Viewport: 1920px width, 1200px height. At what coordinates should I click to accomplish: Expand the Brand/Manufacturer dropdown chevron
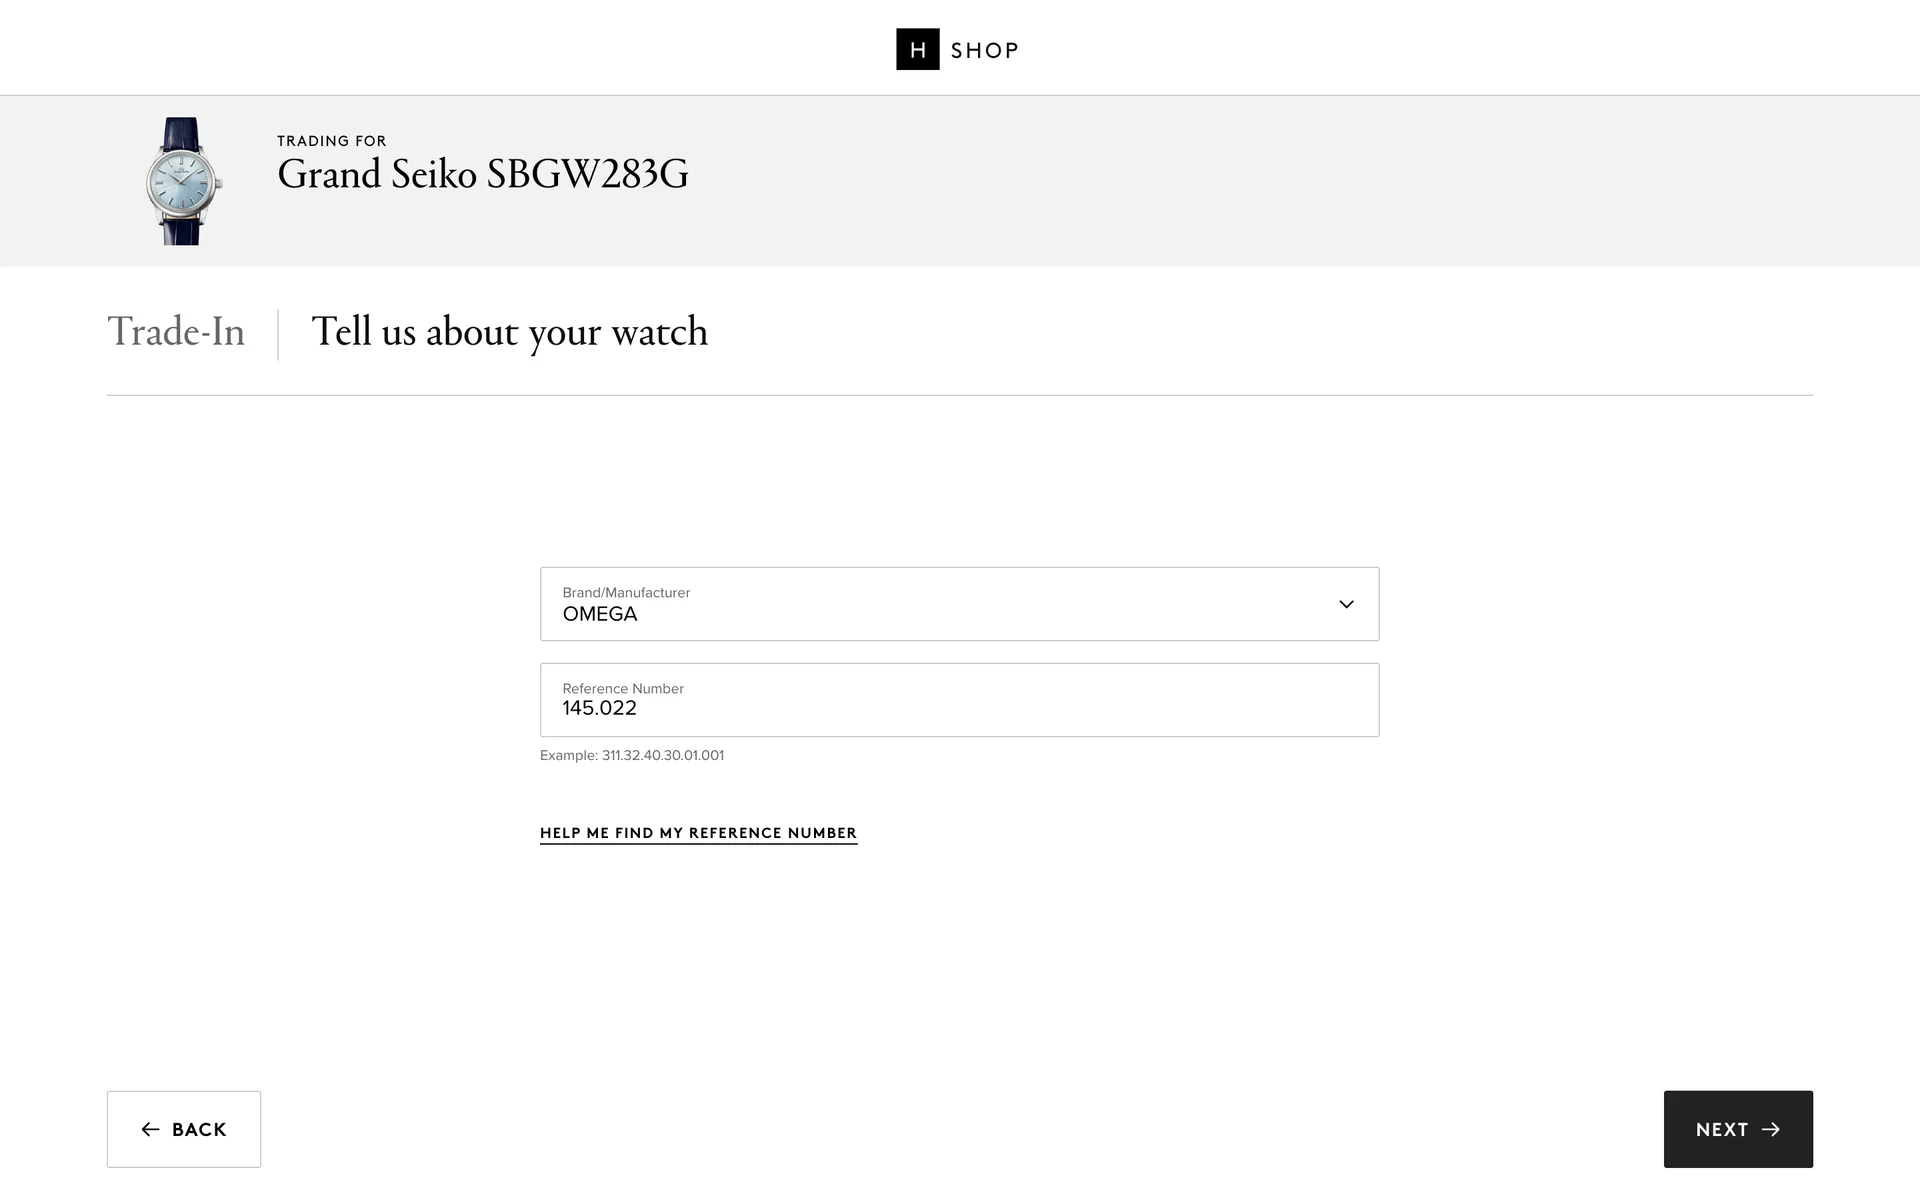1346,604
